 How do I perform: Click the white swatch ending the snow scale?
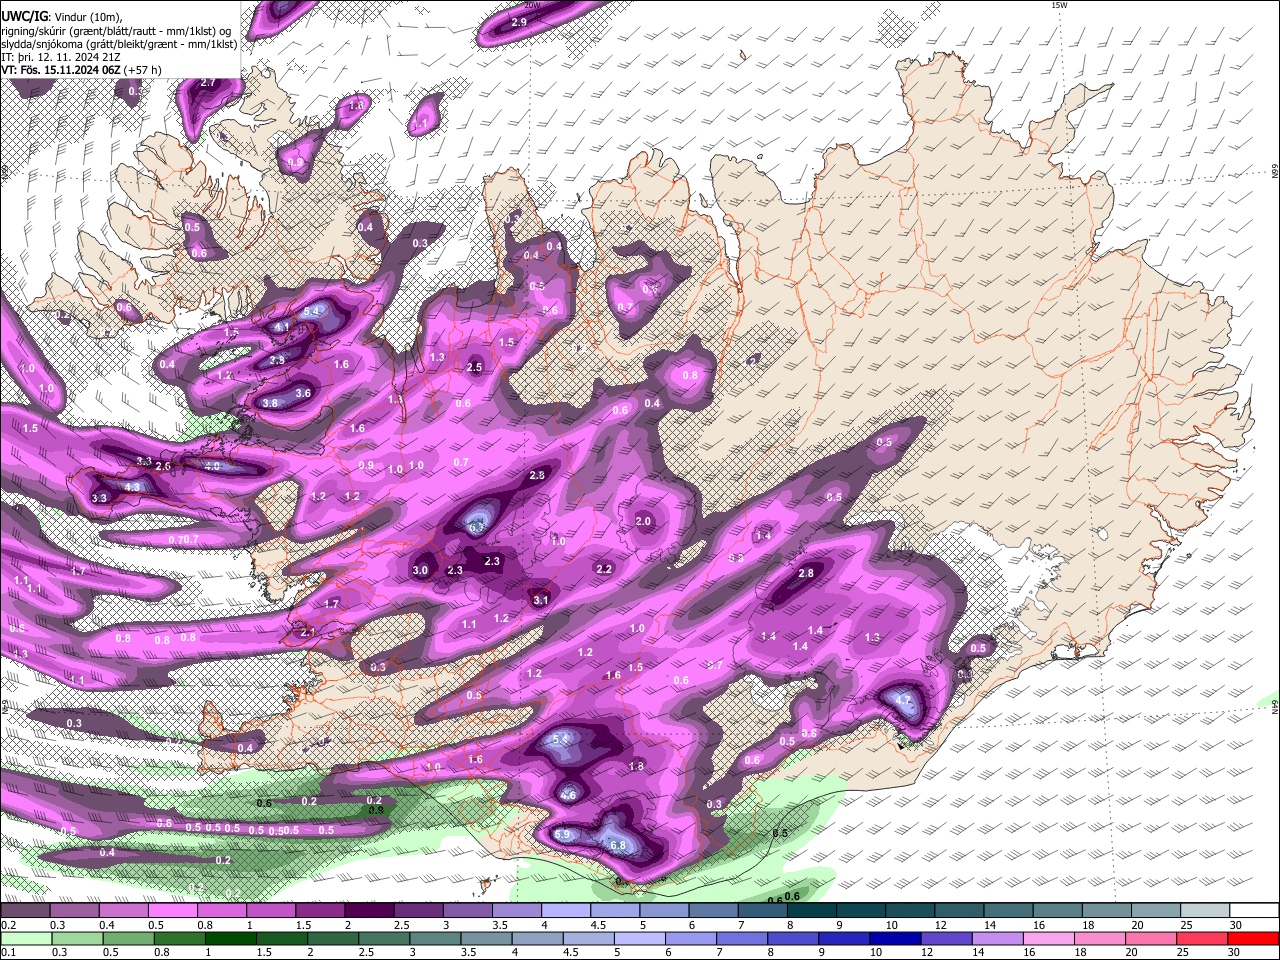[1254, 910]
